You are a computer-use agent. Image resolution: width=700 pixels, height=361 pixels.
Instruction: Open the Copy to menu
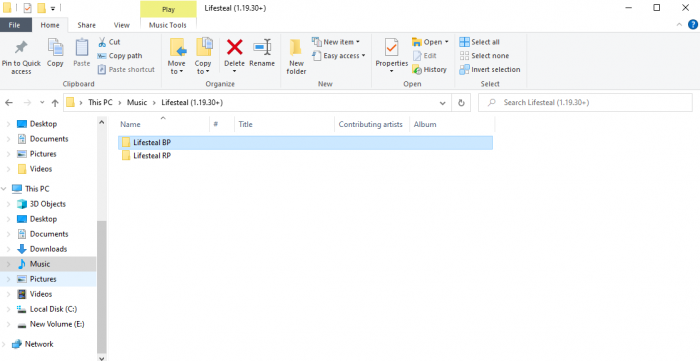click(x=203, y=57)
